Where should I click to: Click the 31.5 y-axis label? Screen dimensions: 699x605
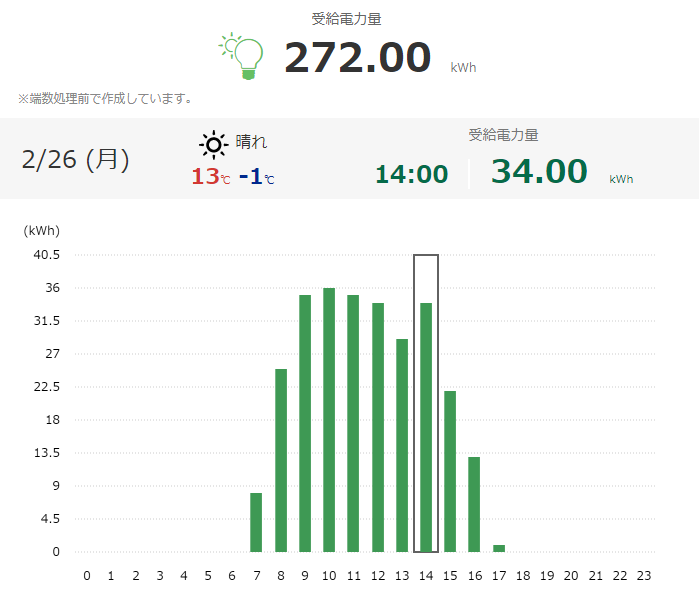(x=46, y=321)
